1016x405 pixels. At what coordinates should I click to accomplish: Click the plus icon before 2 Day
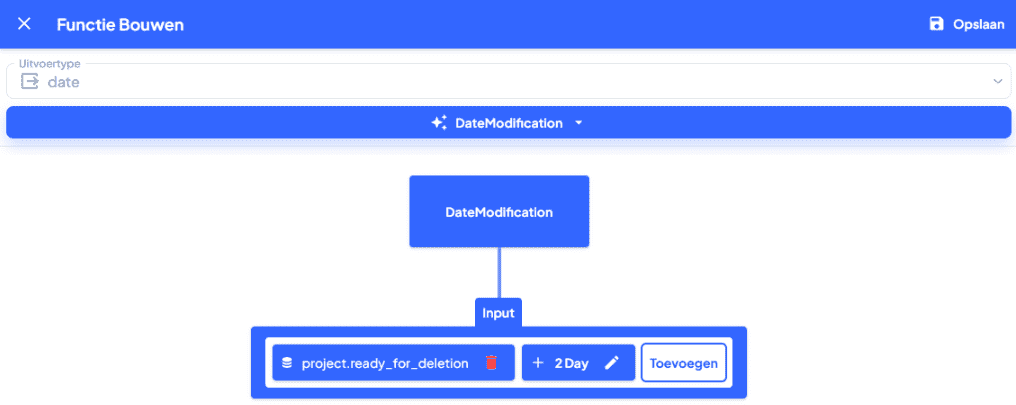tap(538, 363)
